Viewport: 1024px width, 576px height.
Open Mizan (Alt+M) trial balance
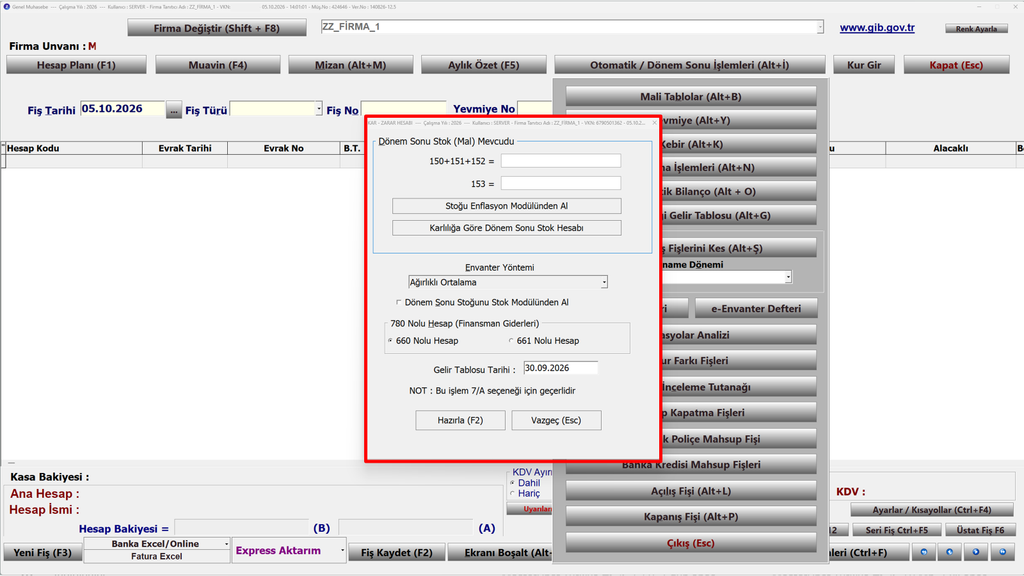tap(351, 65)
